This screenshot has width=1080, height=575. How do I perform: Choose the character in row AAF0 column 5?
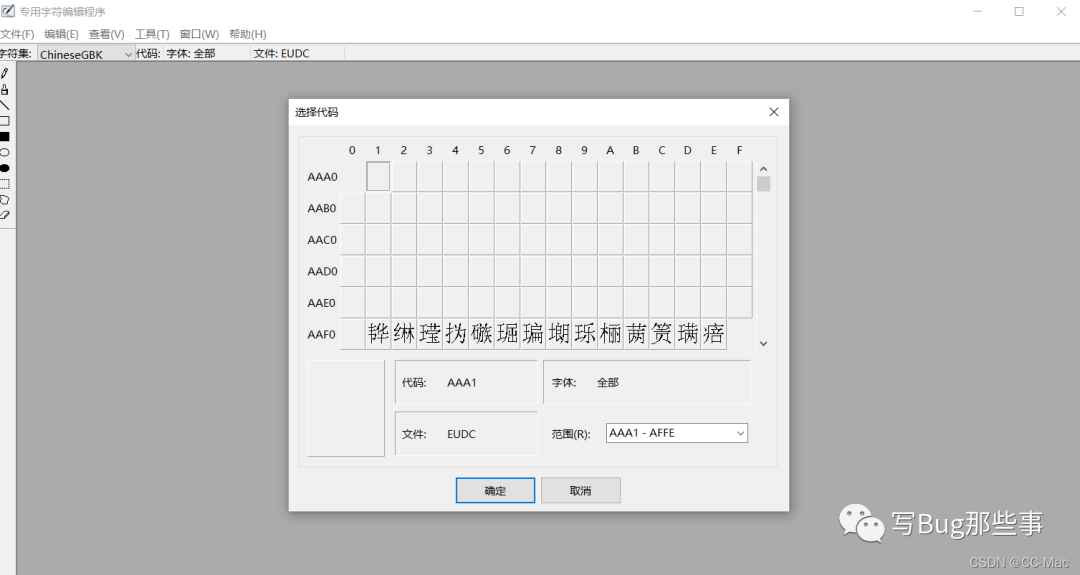(481, 334)
